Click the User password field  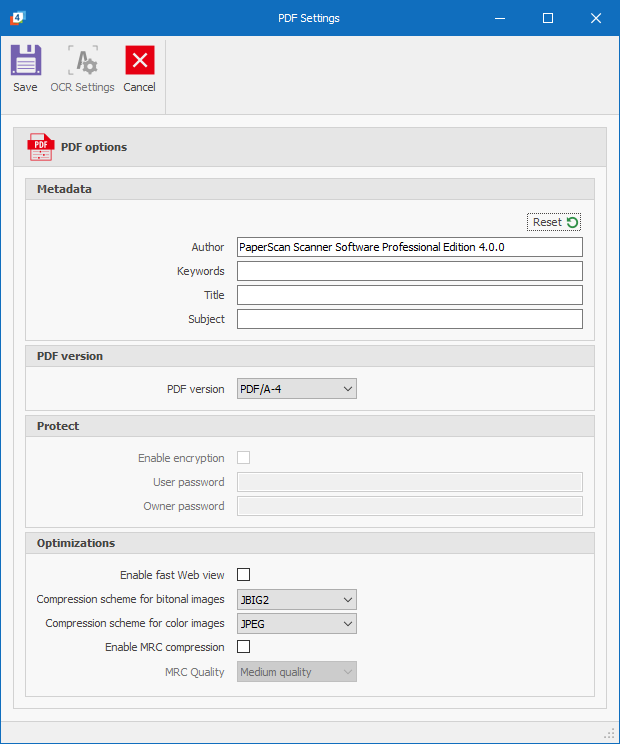410,482
